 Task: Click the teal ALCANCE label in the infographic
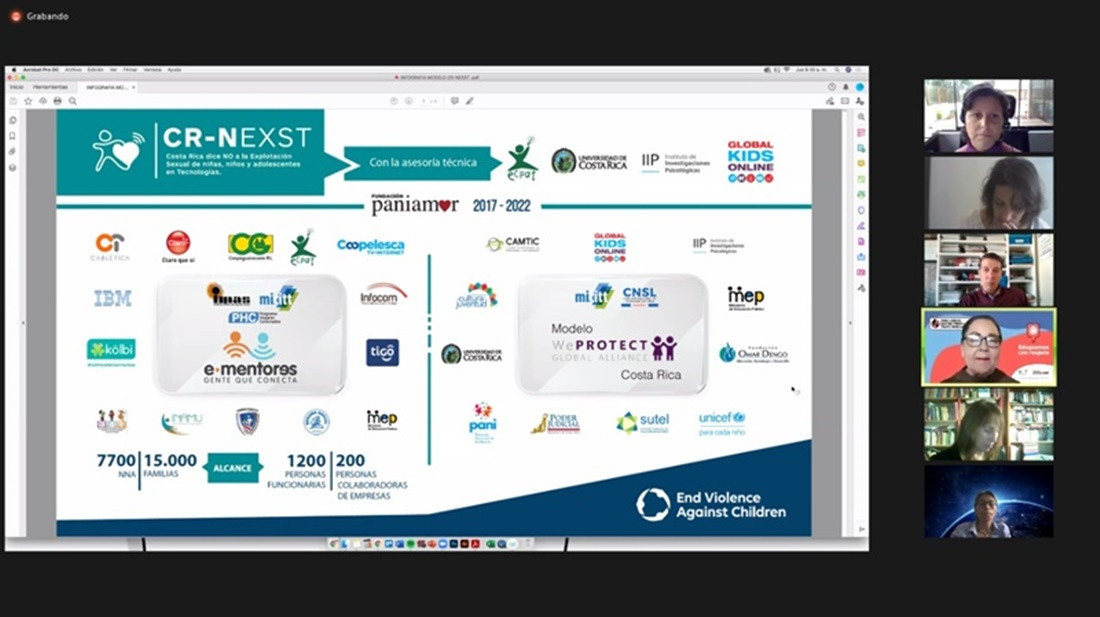click(x=232, y=468)
